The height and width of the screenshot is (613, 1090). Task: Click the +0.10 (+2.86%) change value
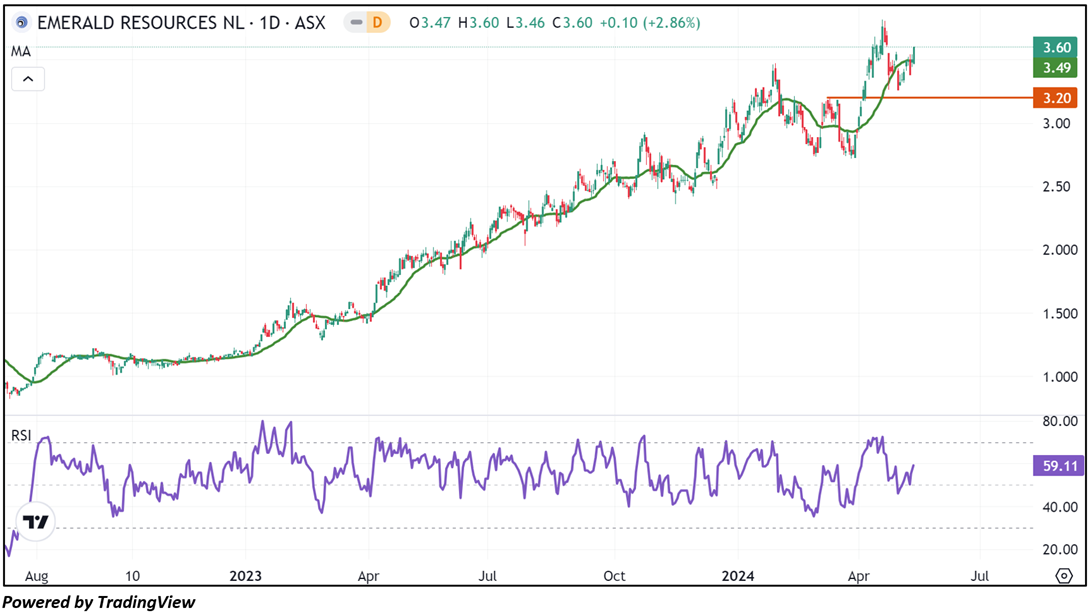[x=650, y=23]
